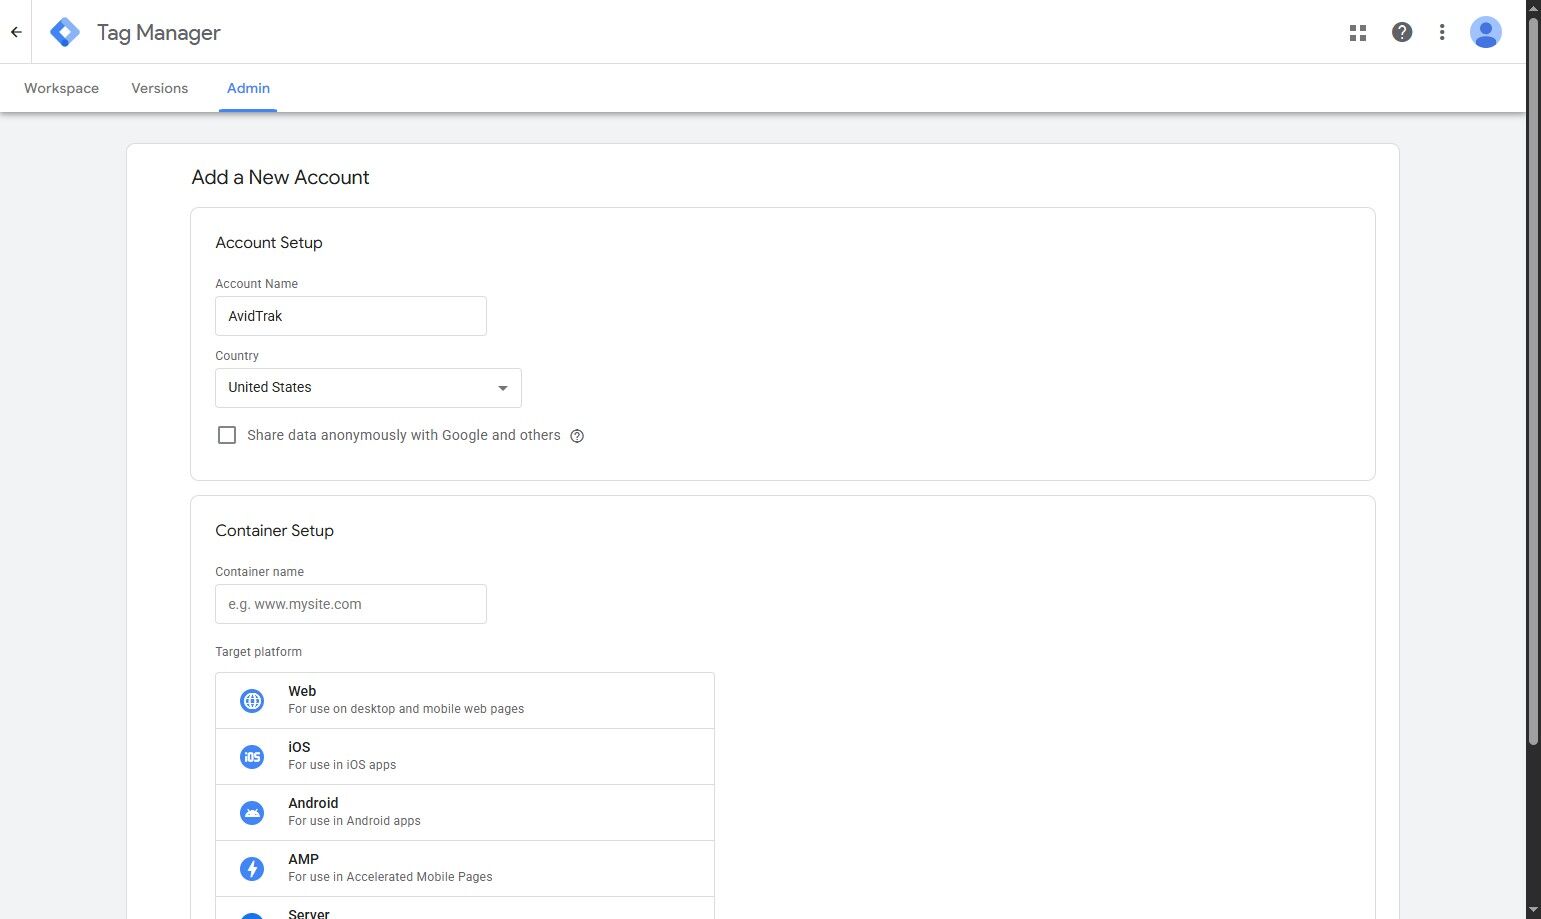The image size is (1541, 919).
Task: Select the Server target platform row
Action: point(465,910)
